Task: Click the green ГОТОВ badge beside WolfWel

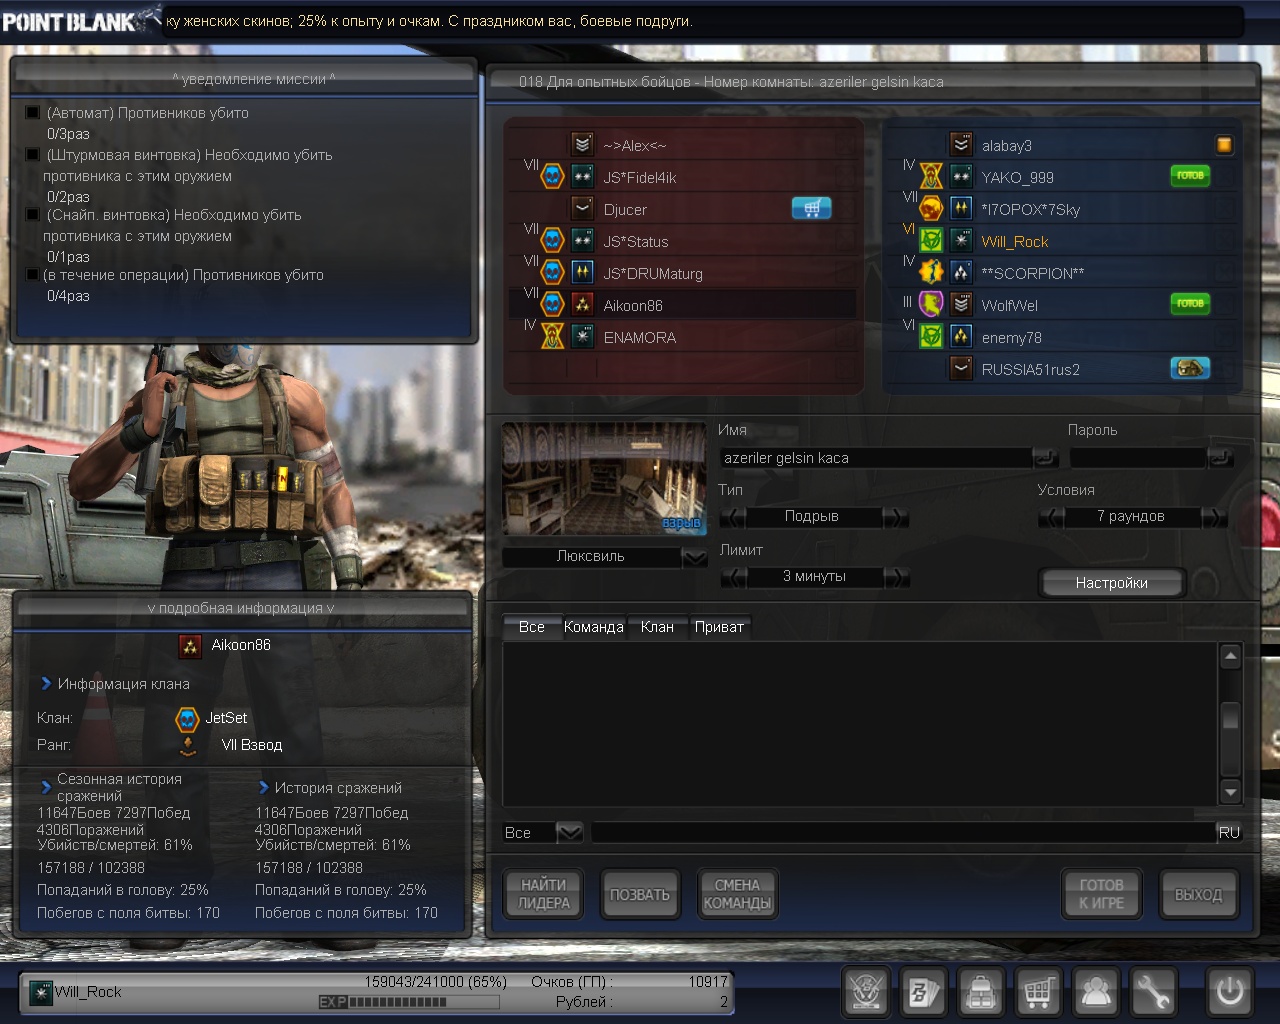Action: click(x=1190, y=304)
